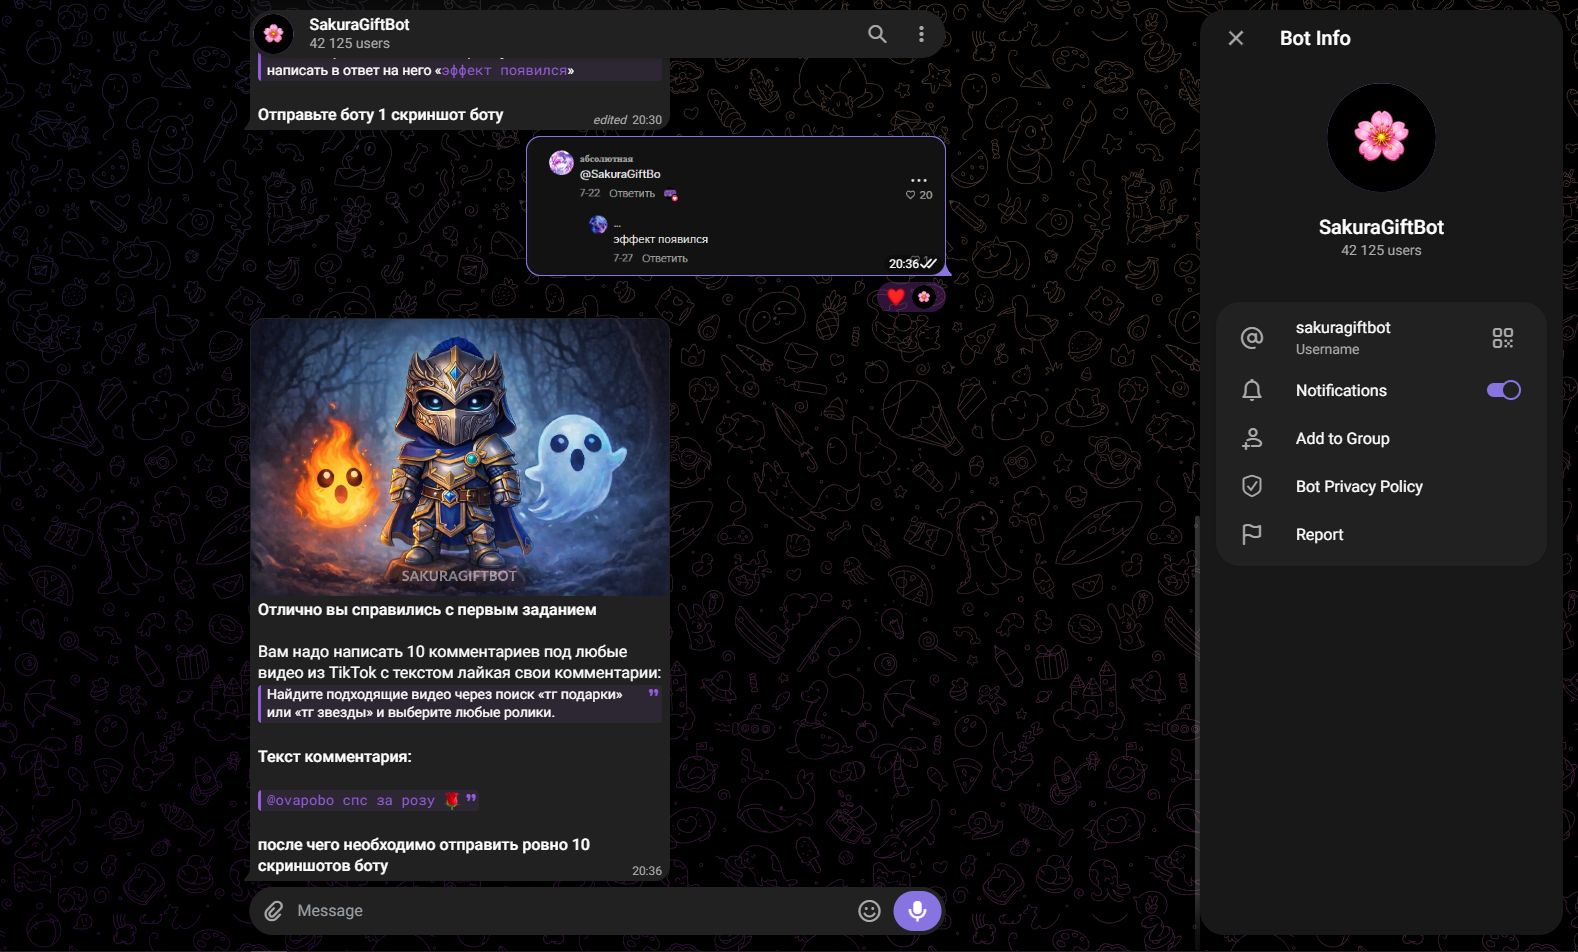1578x952 pixels.
Task: Click the "42 125 users" text in Bot Info
Action: coord(1381,251)
